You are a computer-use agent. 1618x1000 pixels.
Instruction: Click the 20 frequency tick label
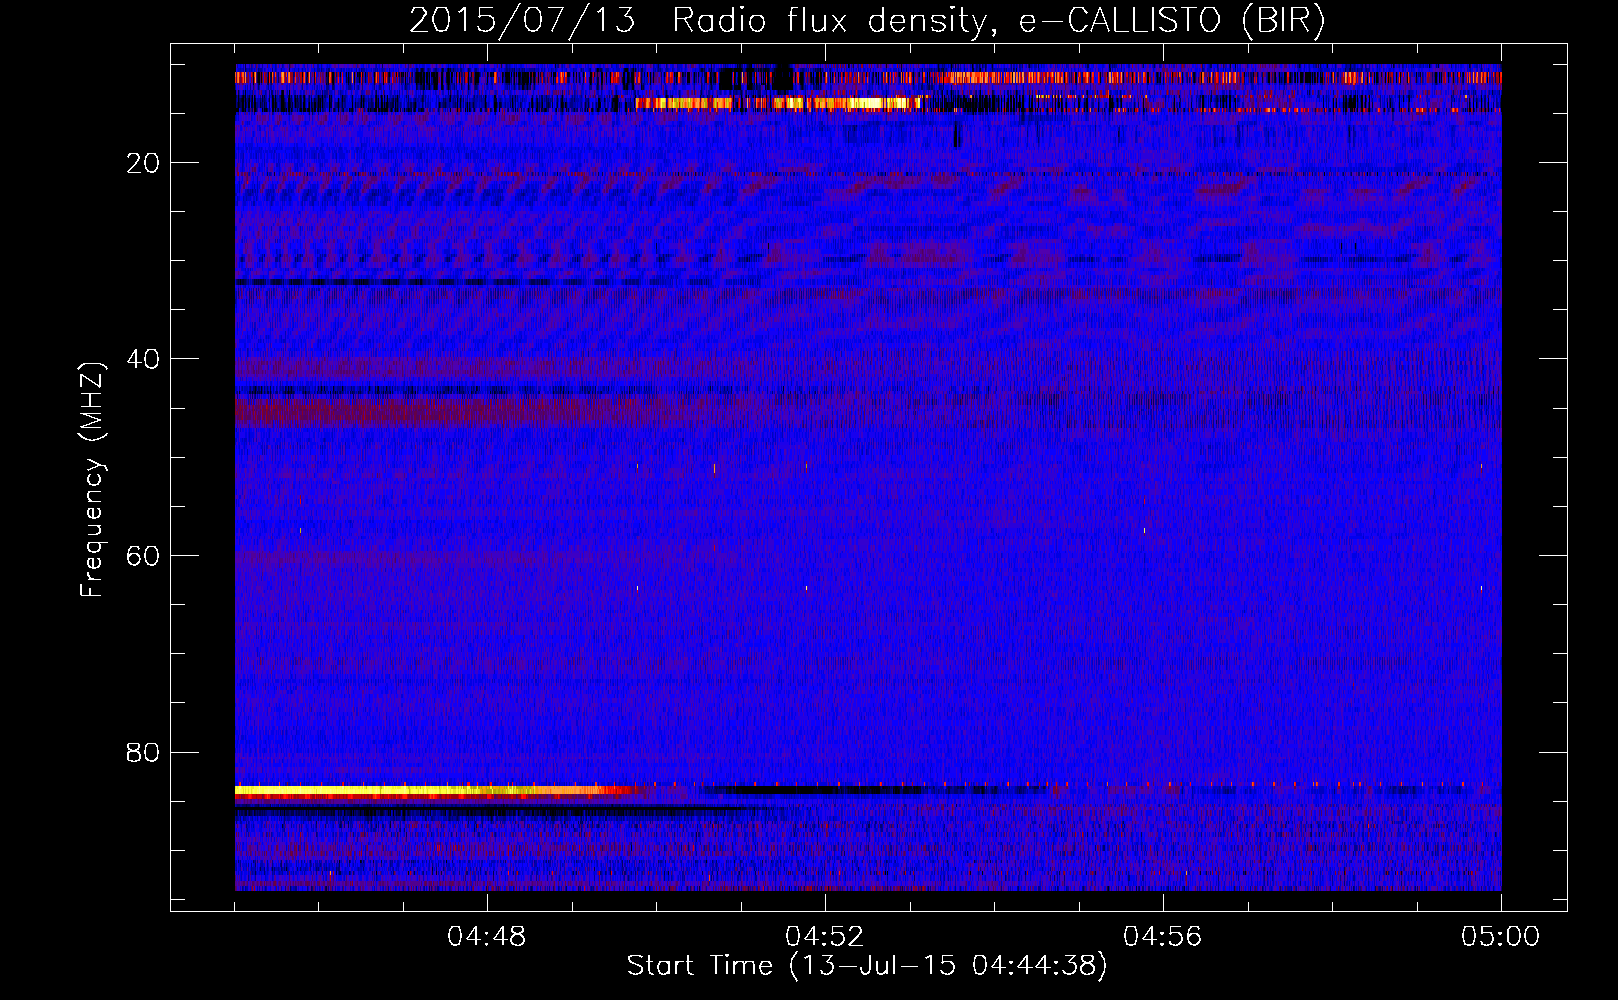(x=144, y=163)
